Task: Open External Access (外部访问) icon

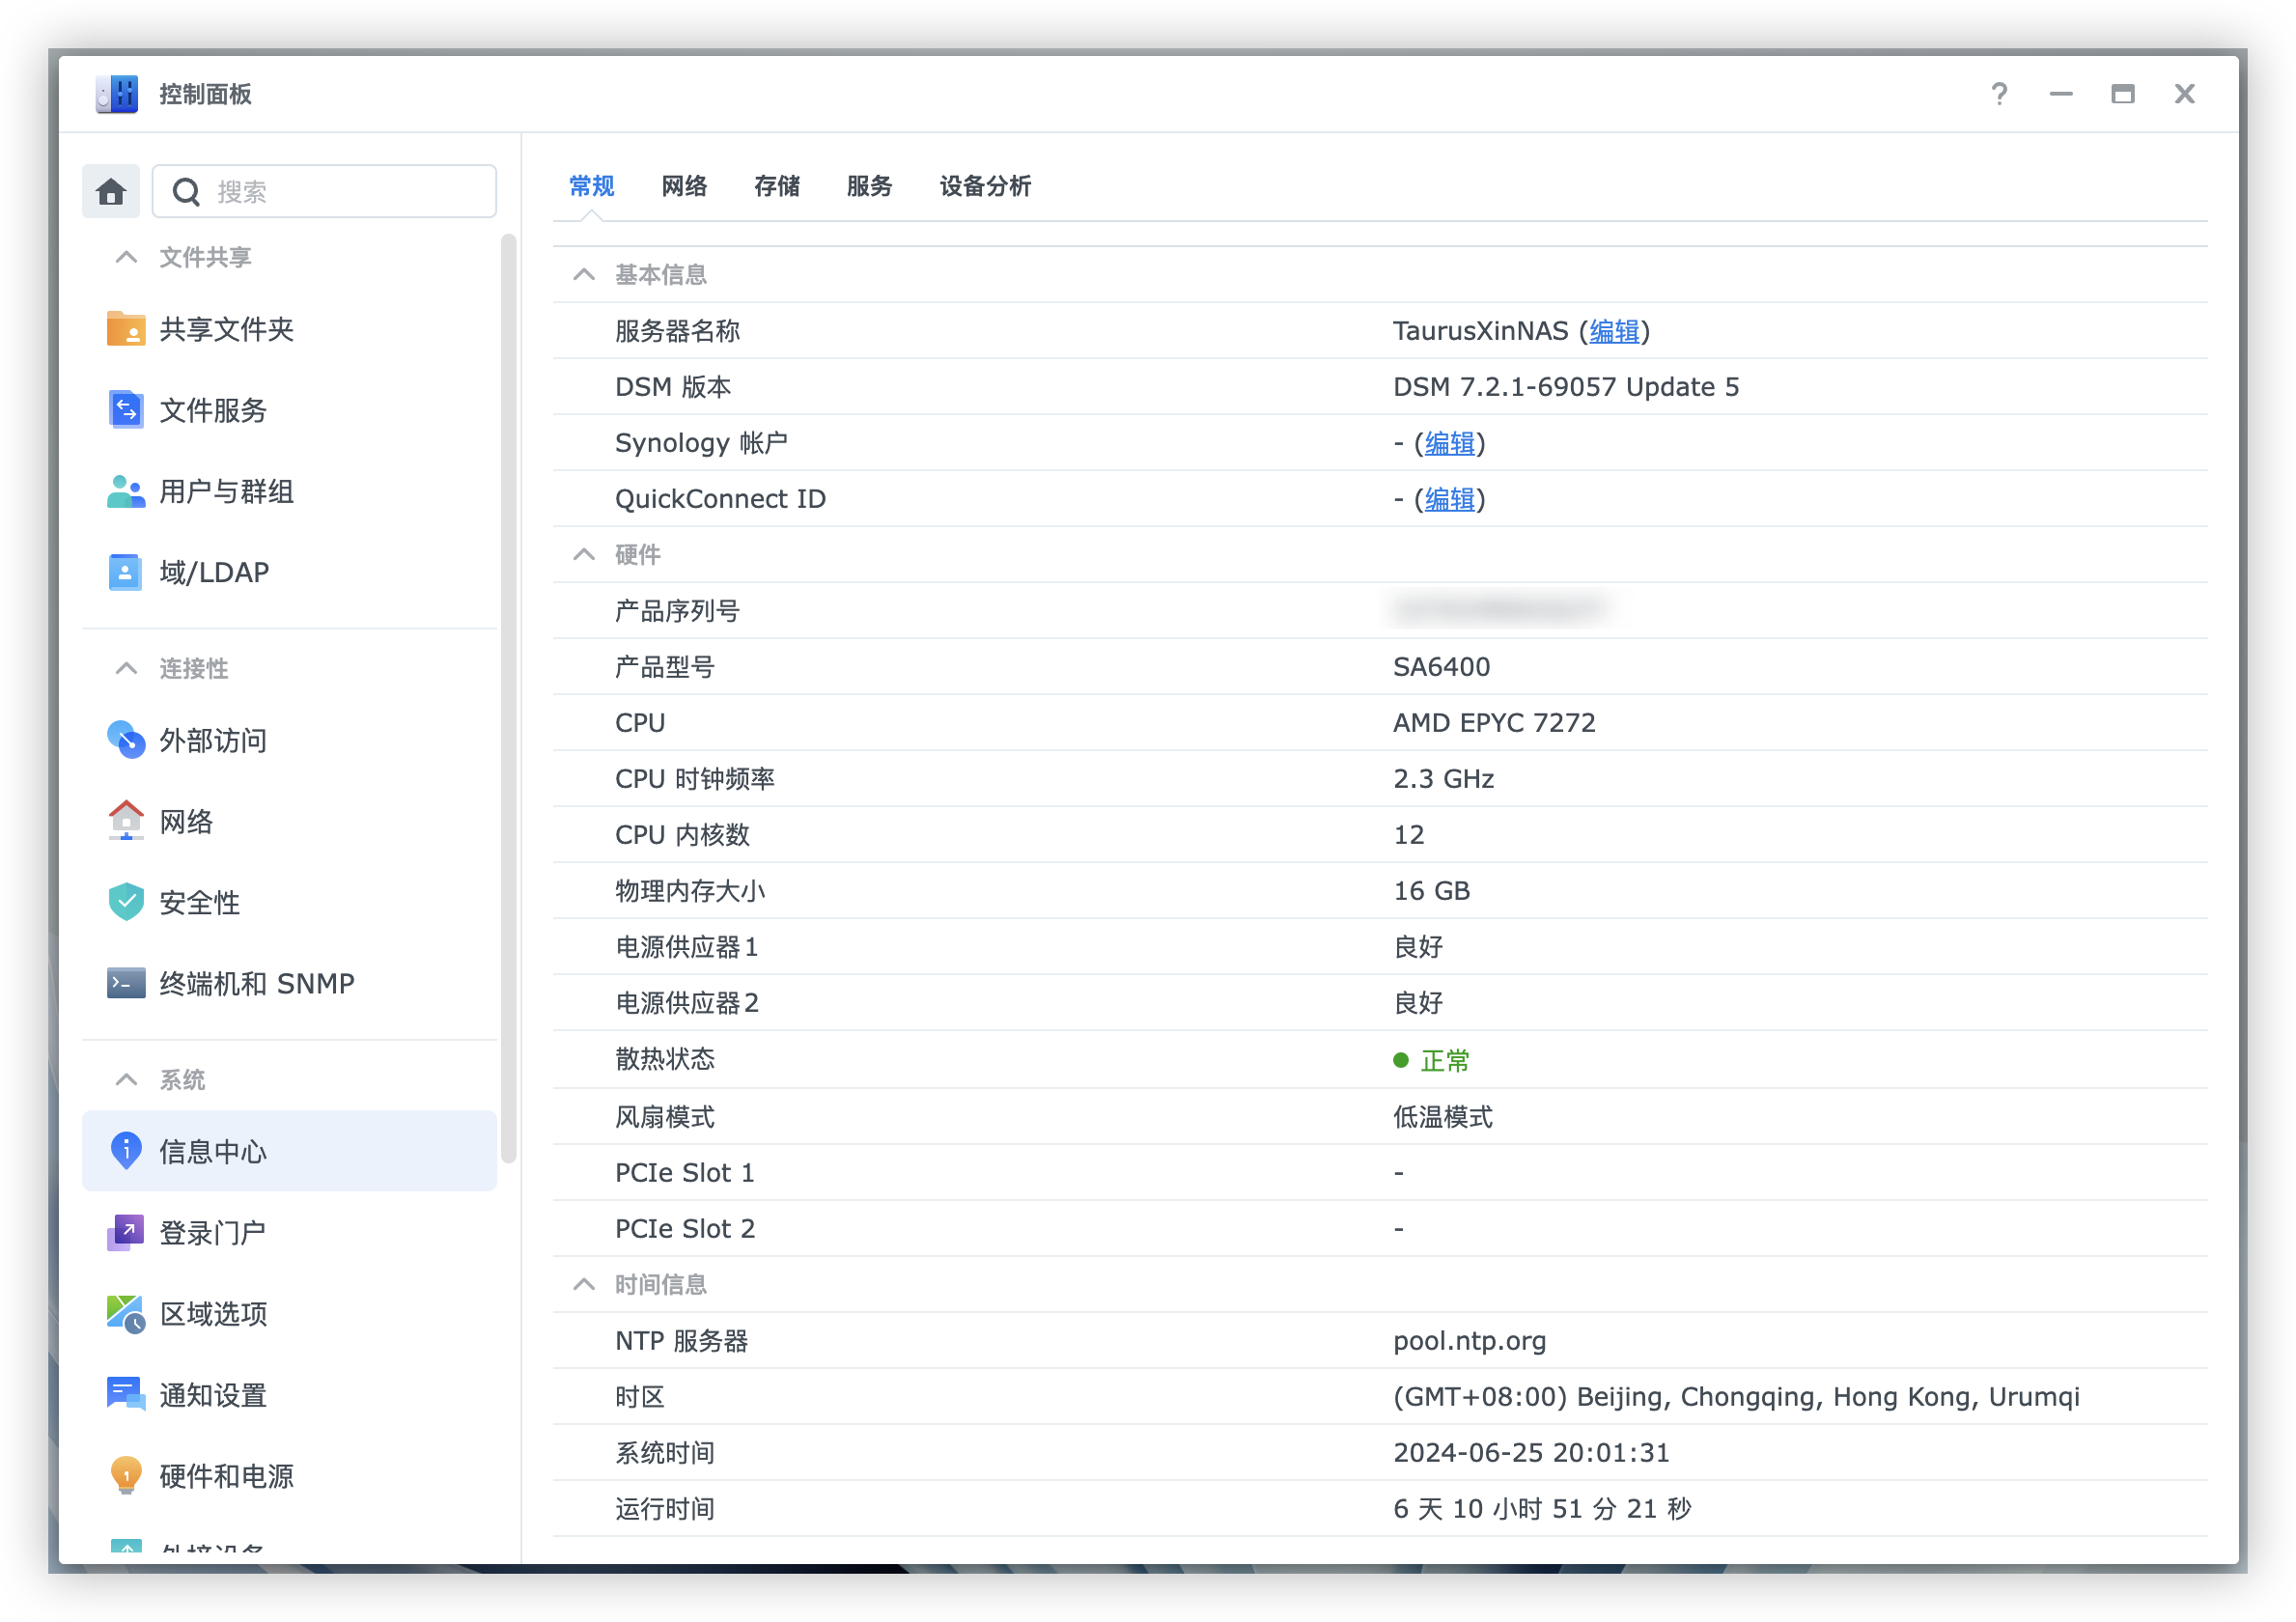Action: click(x=126, y=740)
